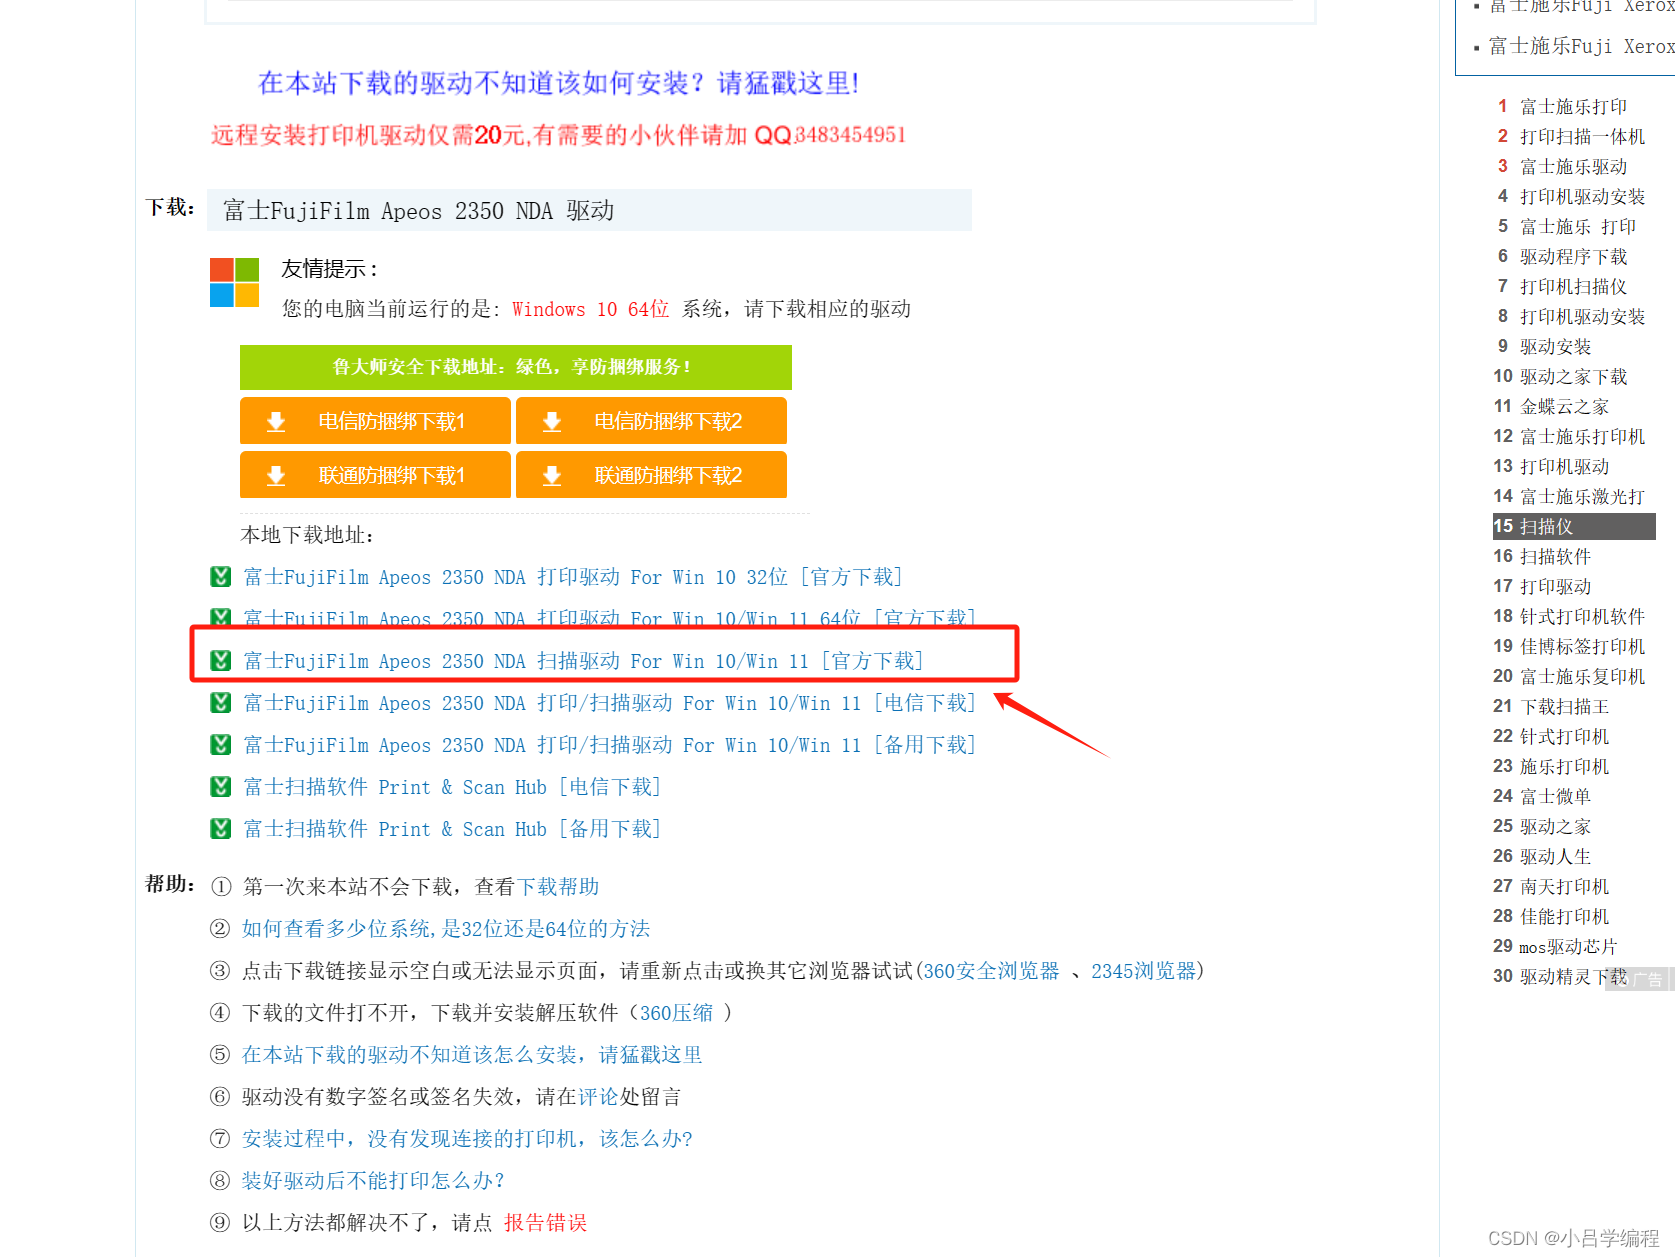The image size is (1675, 1257).
Task: Click the green 鲁大师安全下载地址 banner
Action: (x=516, y=367)
